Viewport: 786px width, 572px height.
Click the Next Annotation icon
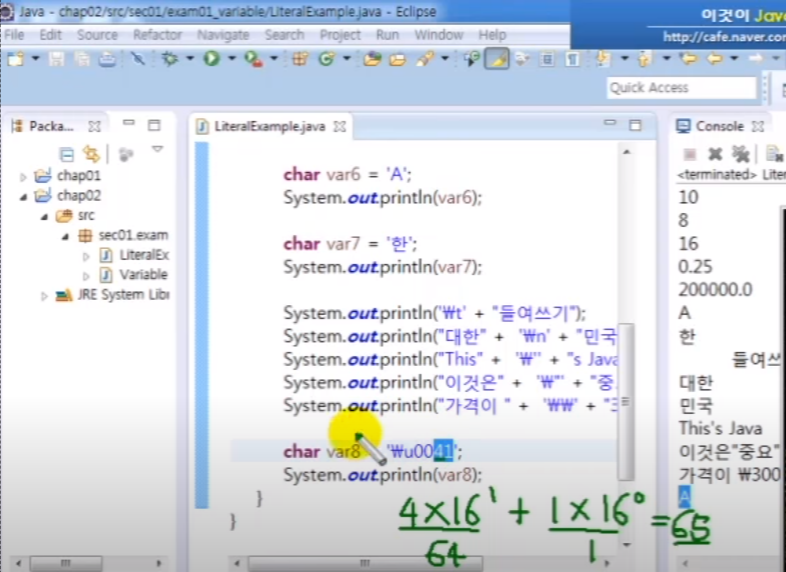(604, 59)
